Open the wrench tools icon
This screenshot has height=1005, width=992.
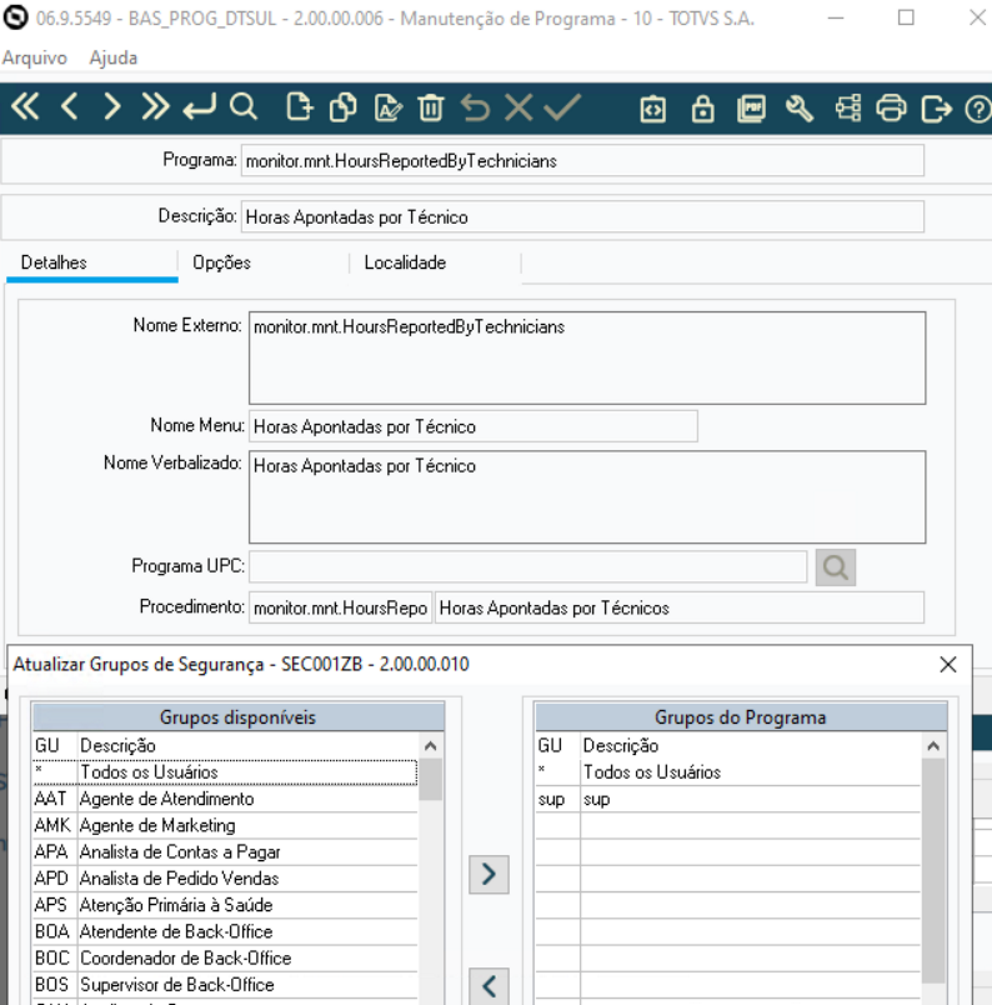(799, 108)
